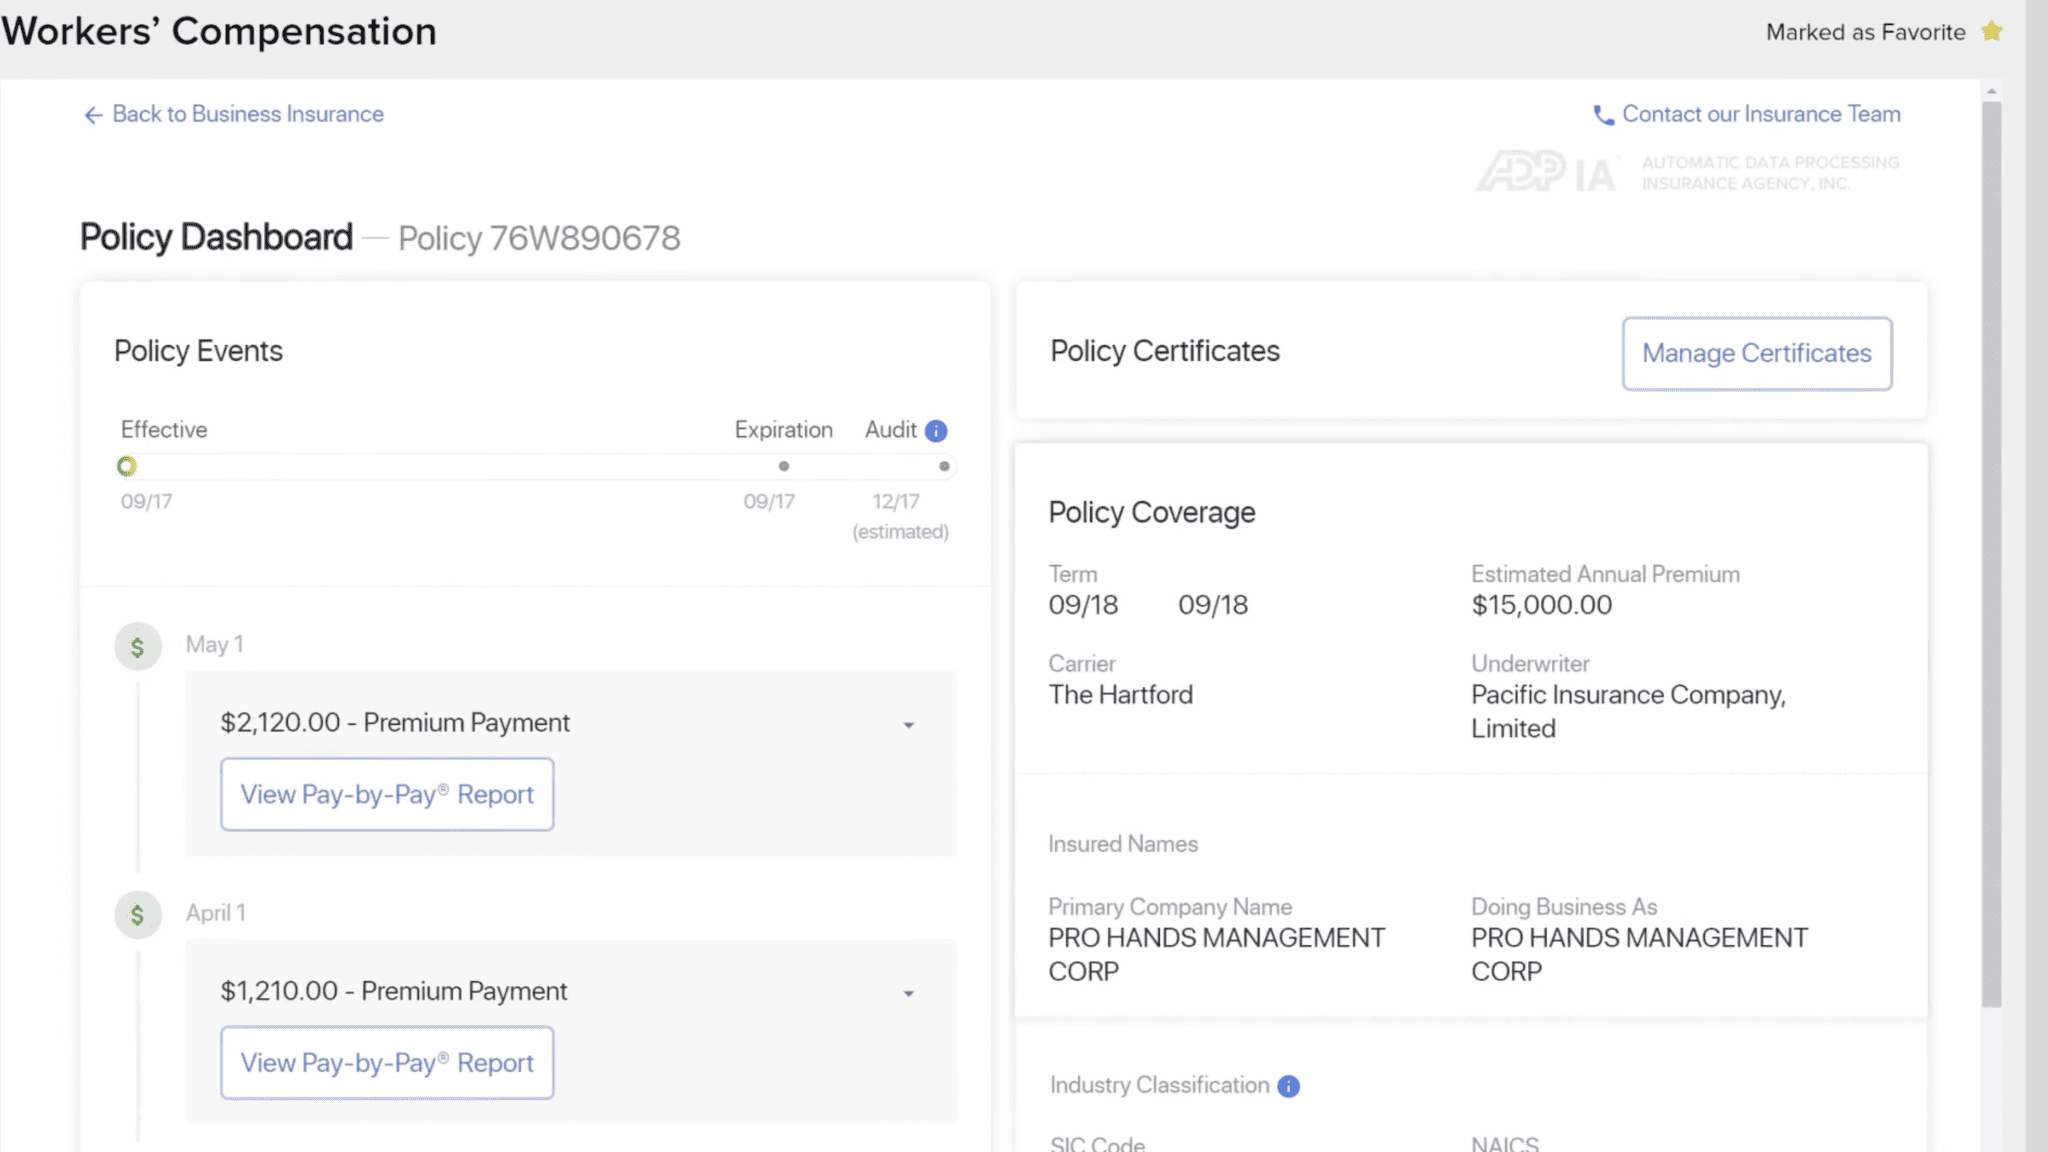Open the Audit info tooltip icon
The image size is (2048, 1152).
coord(934,431)
